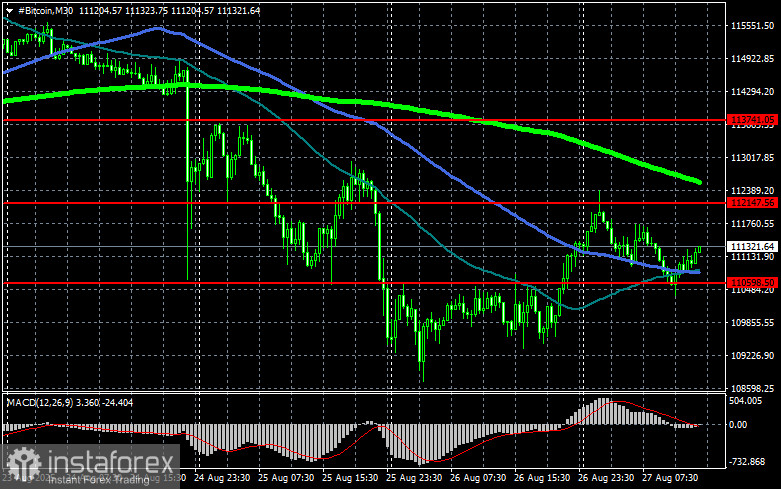
Task: Select price scale value 114922.85
Action: tap(752, 59)
